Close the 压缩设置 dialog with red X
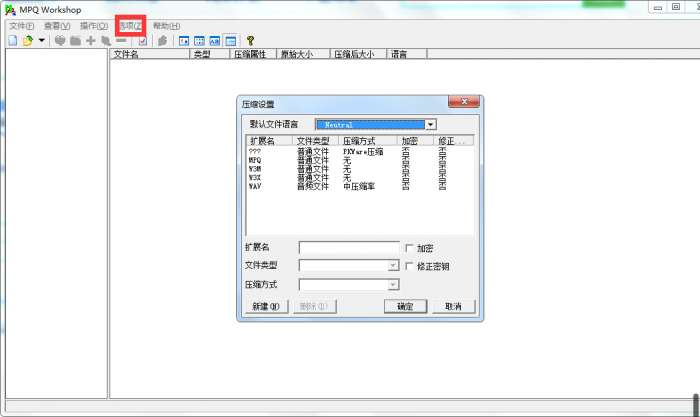 [x=464, y=102]
